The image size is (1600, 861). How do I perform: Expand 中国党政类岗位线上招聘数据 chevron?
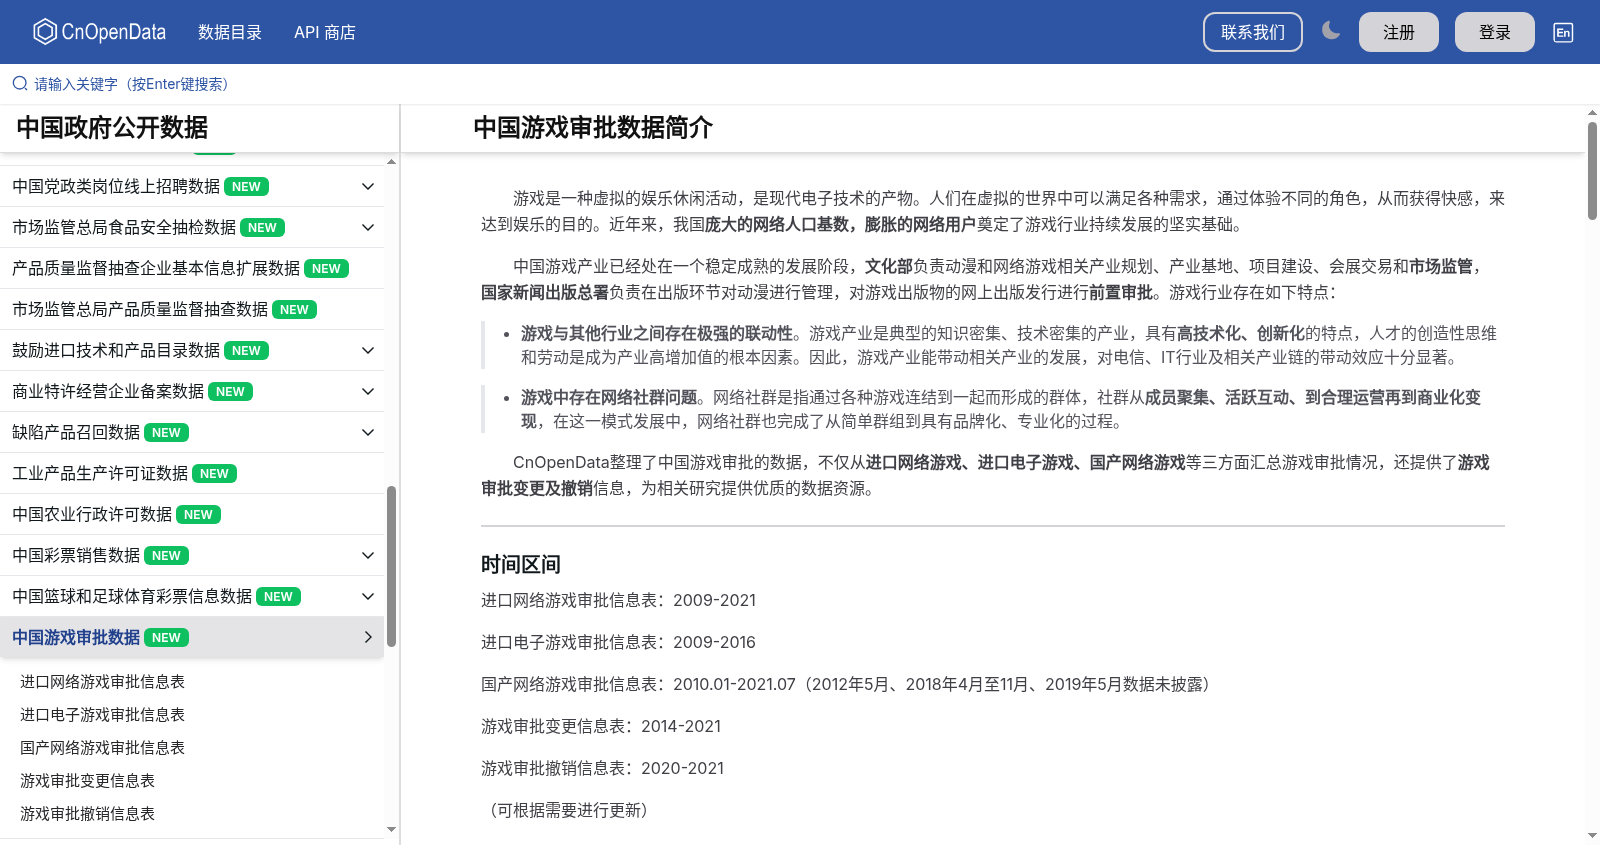point(368,186)
